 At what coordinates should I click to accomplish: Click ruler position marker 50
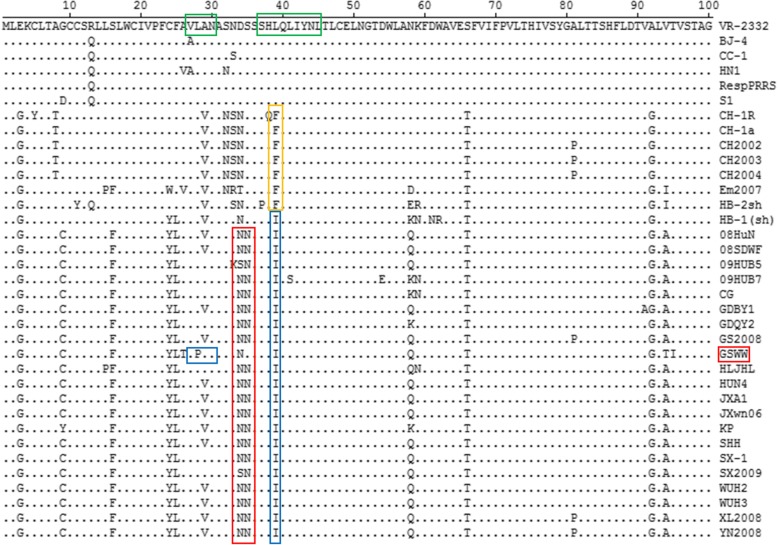(353, 7)
